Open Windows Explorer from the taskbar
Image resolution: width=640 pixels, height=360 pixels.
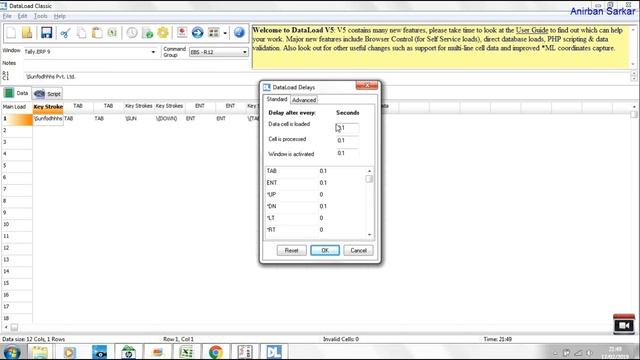[40, 352]
